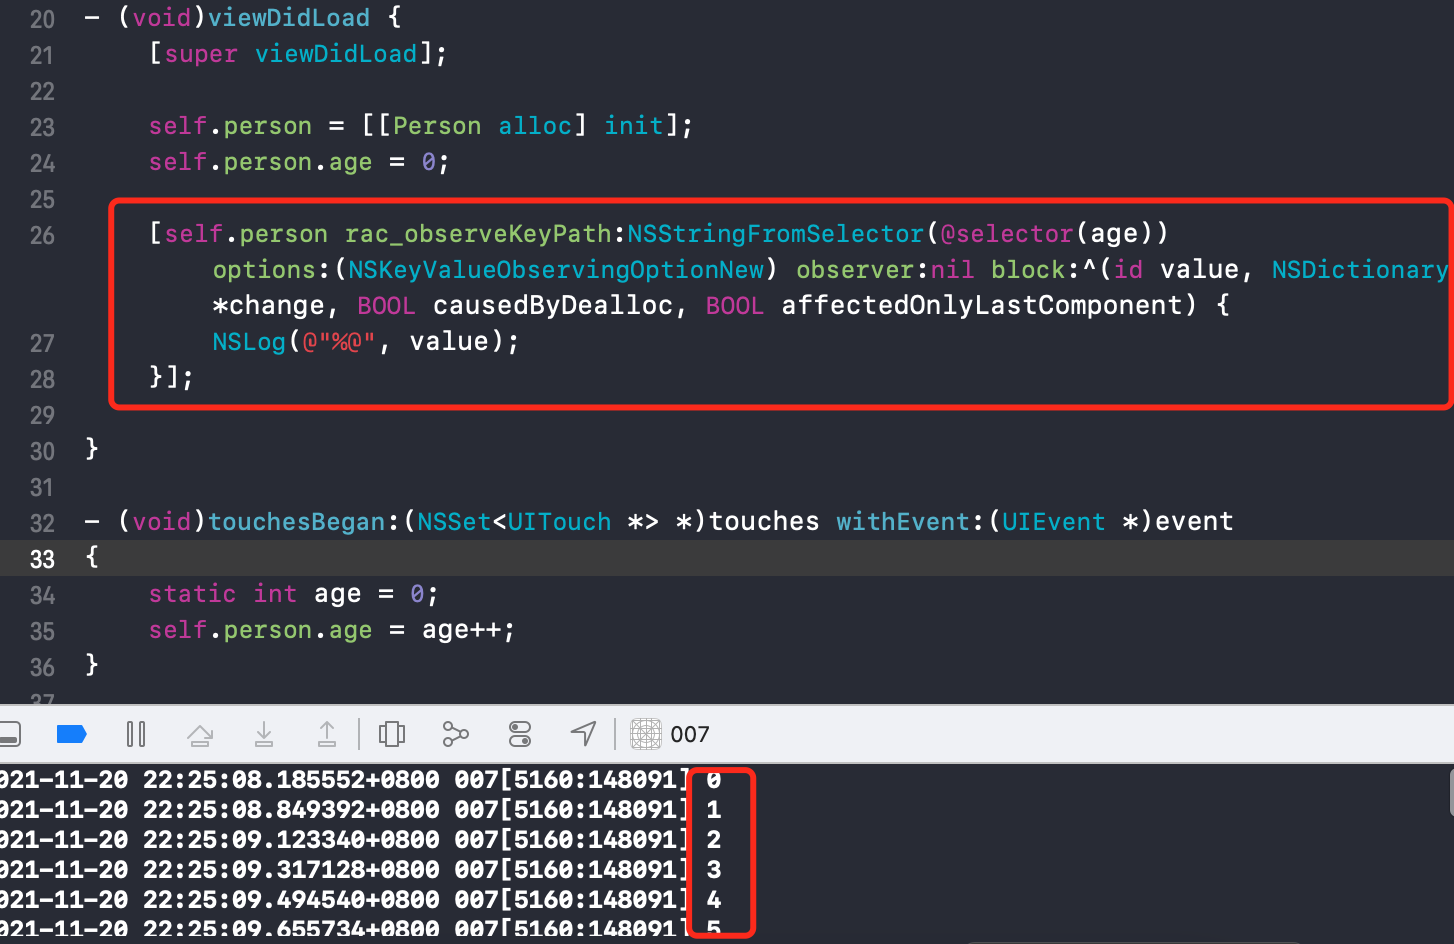Image resolution: width=1454 pixels, height=944 pixels.
Task: Click 'NSLog' call on line 27
Action: 249,342
